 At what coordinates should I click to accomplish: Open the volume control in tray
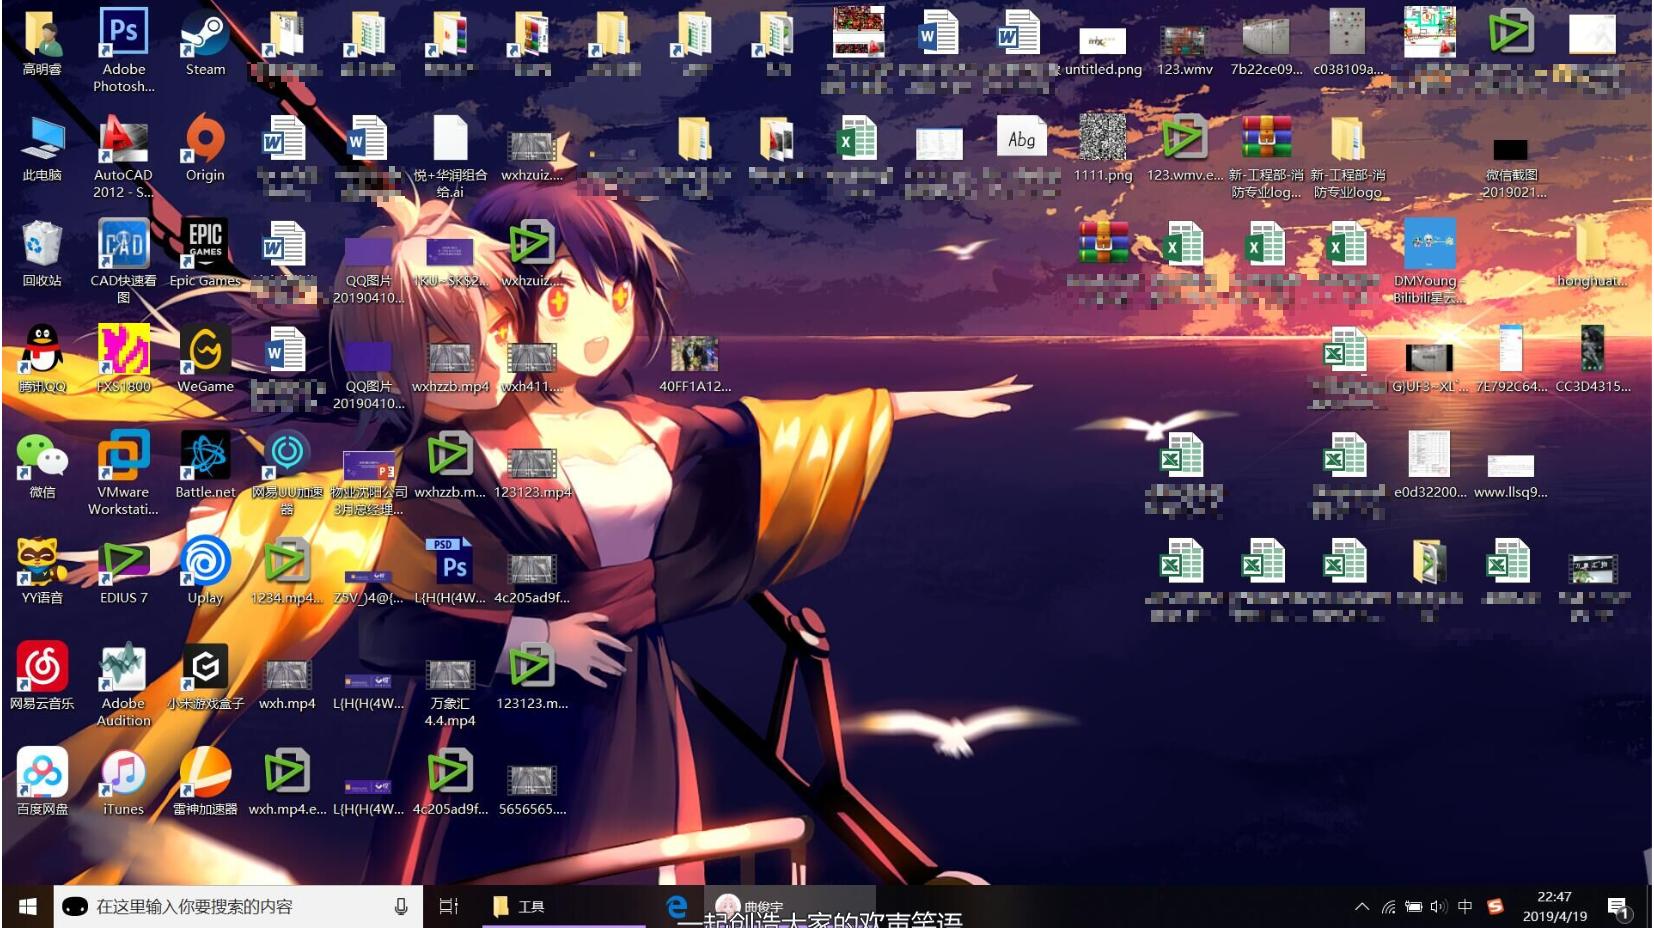click(x=1438, y=907)
